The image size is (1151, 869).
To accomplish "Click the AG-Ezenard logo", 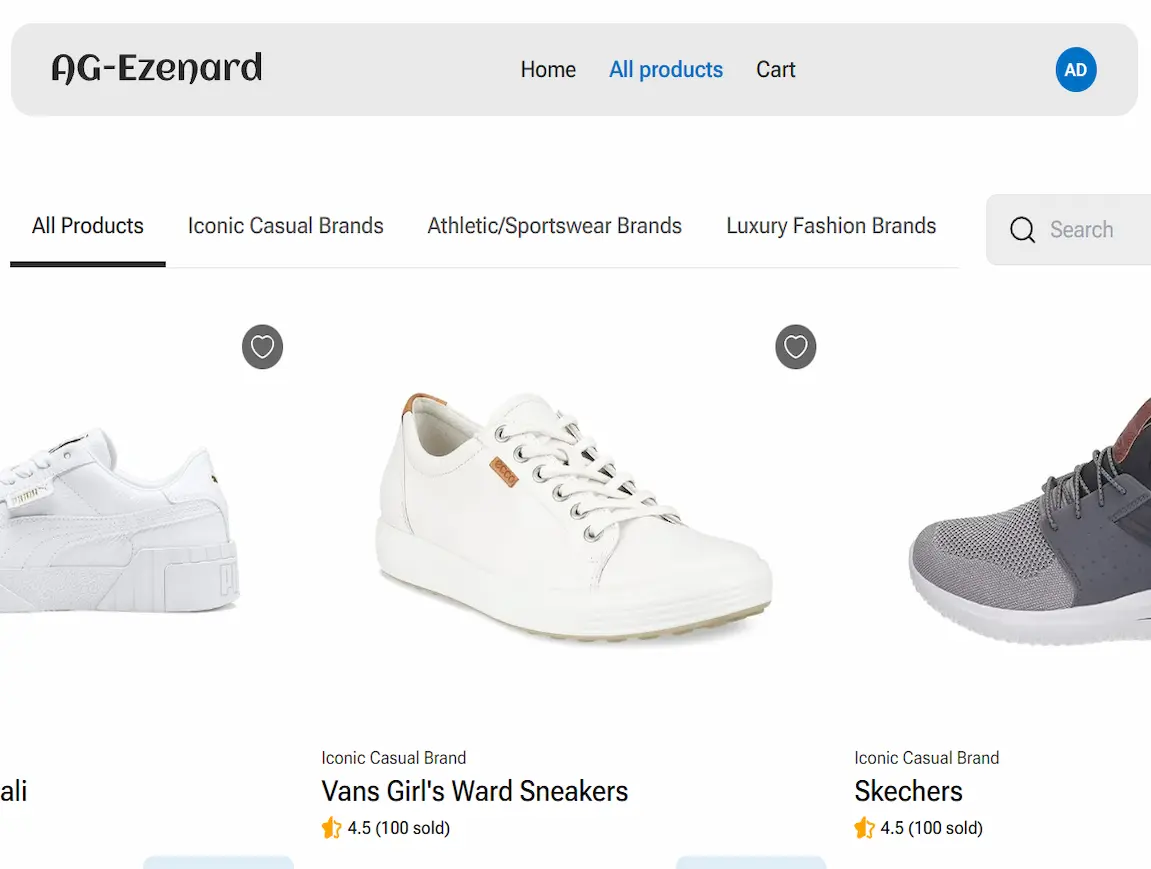I will 156,68.
